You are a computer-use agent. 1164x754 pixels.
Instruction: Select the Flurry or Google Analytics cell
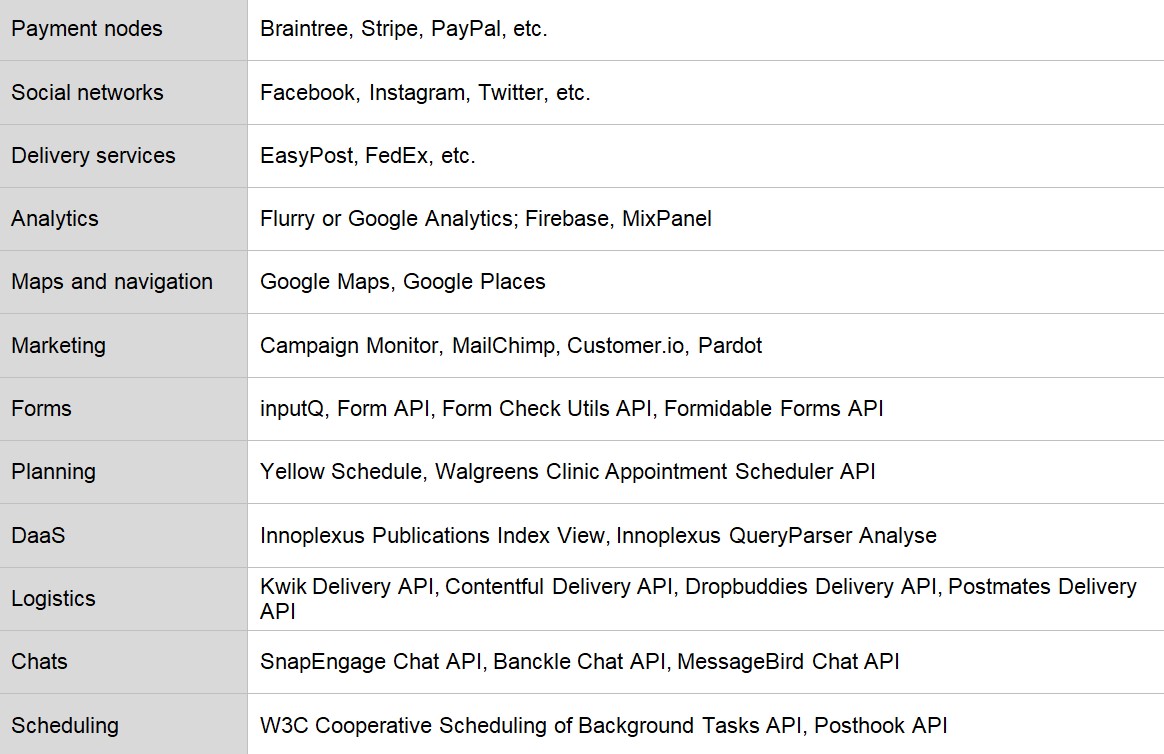coord(485,218)
